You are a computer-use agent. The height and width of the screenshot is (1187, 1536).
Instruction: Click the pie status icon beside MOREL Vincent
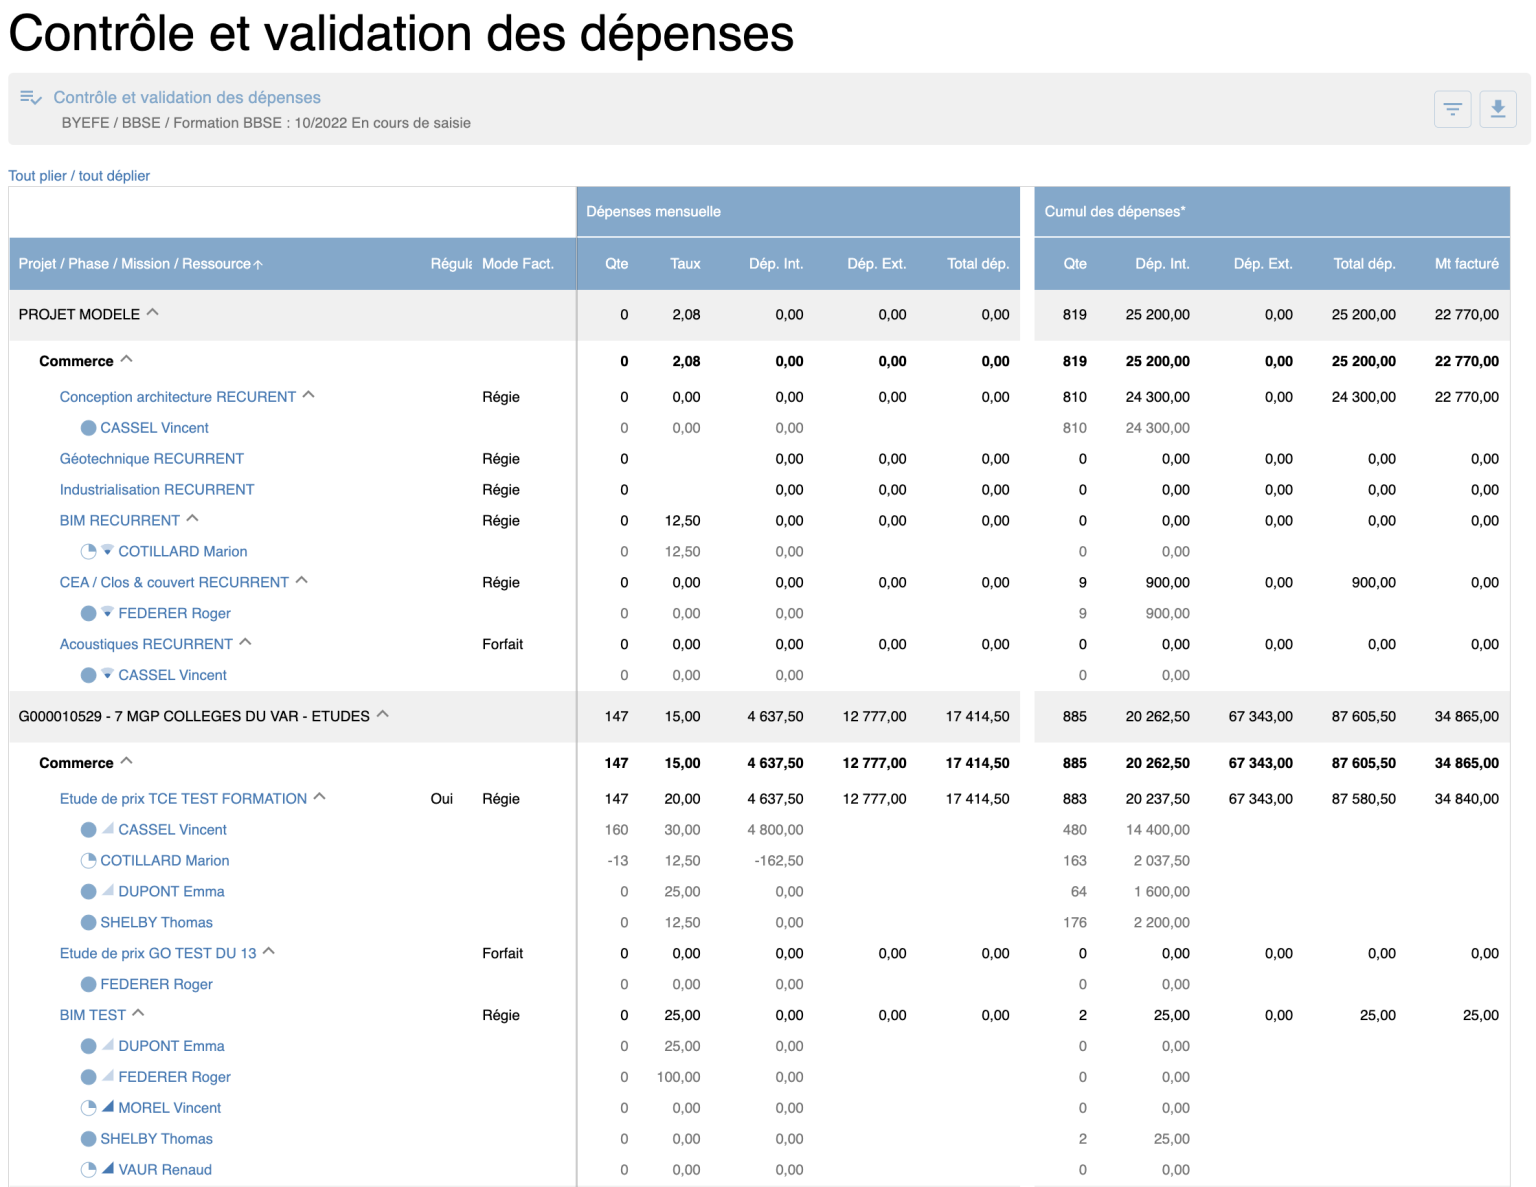[x=89, y=1108]
